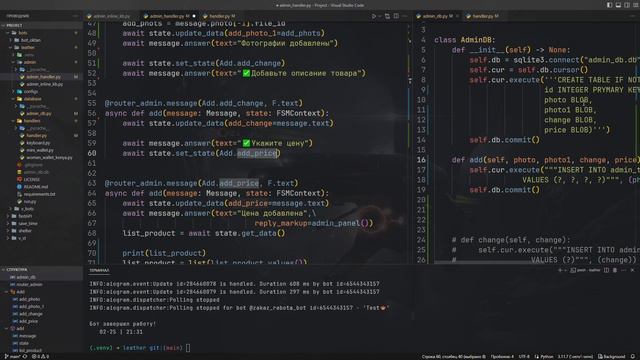Click the Background status bar item

point(612,357)
